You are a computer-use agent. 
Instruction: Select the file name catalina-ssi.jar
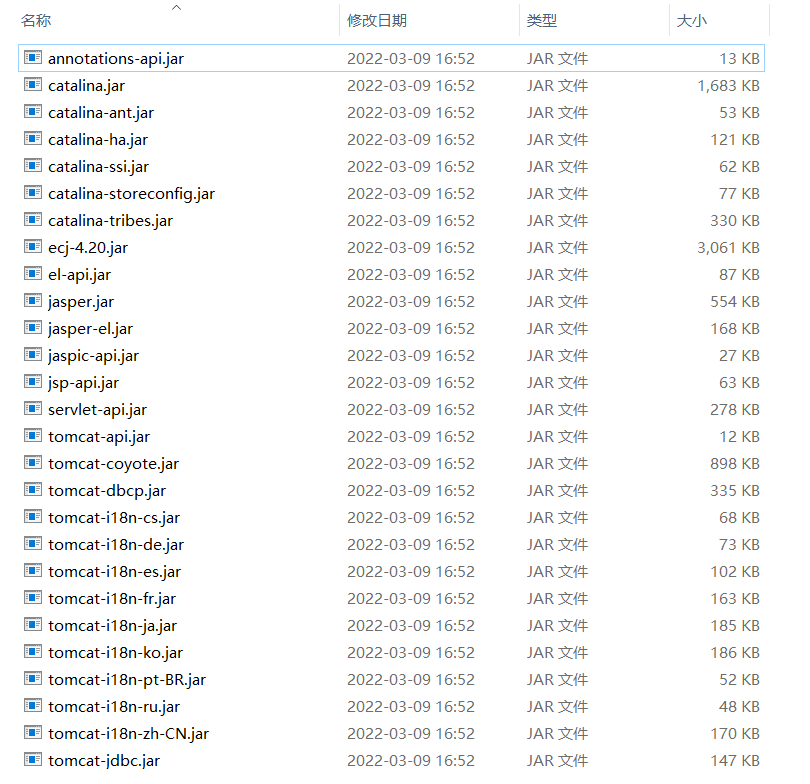[x=98, y=166]
